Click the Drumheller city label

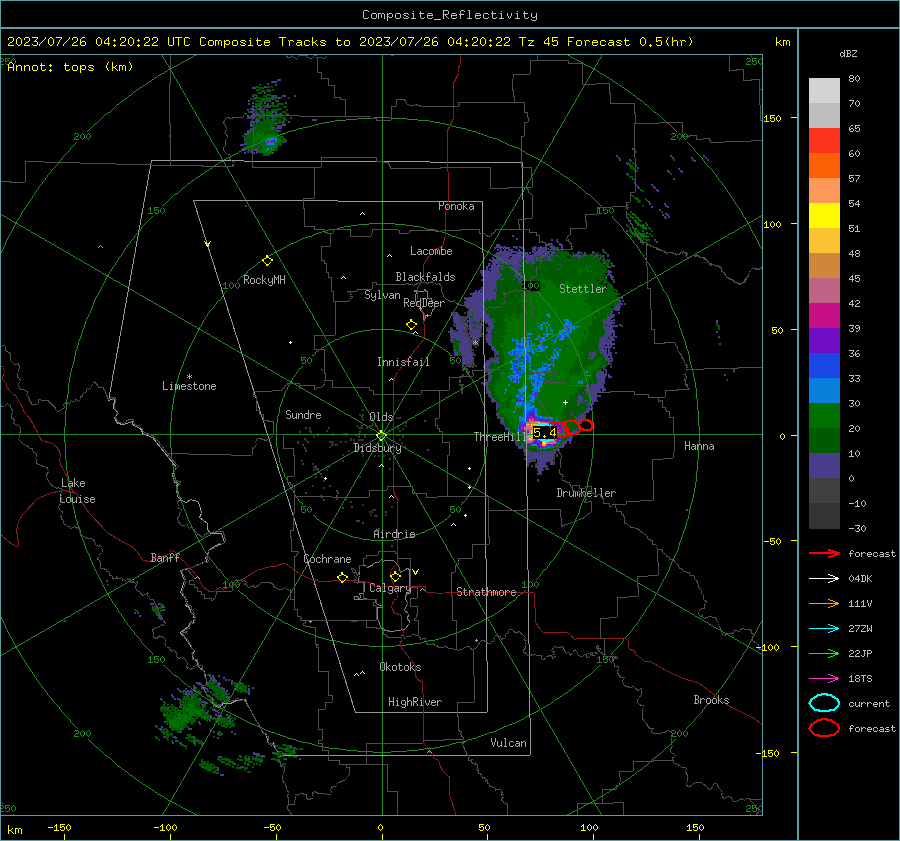586,493
